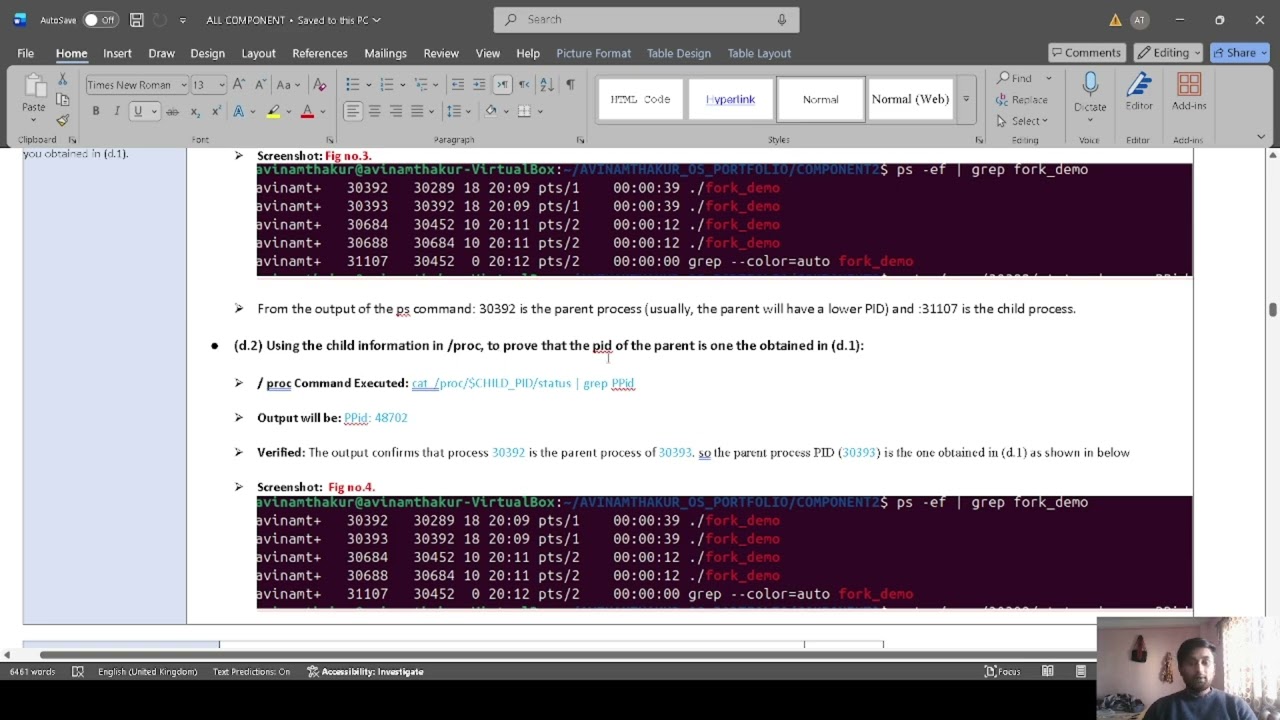Toggle left alignment of text
The height and width of the screenshot is (720, 1280).
click(353, 111)
